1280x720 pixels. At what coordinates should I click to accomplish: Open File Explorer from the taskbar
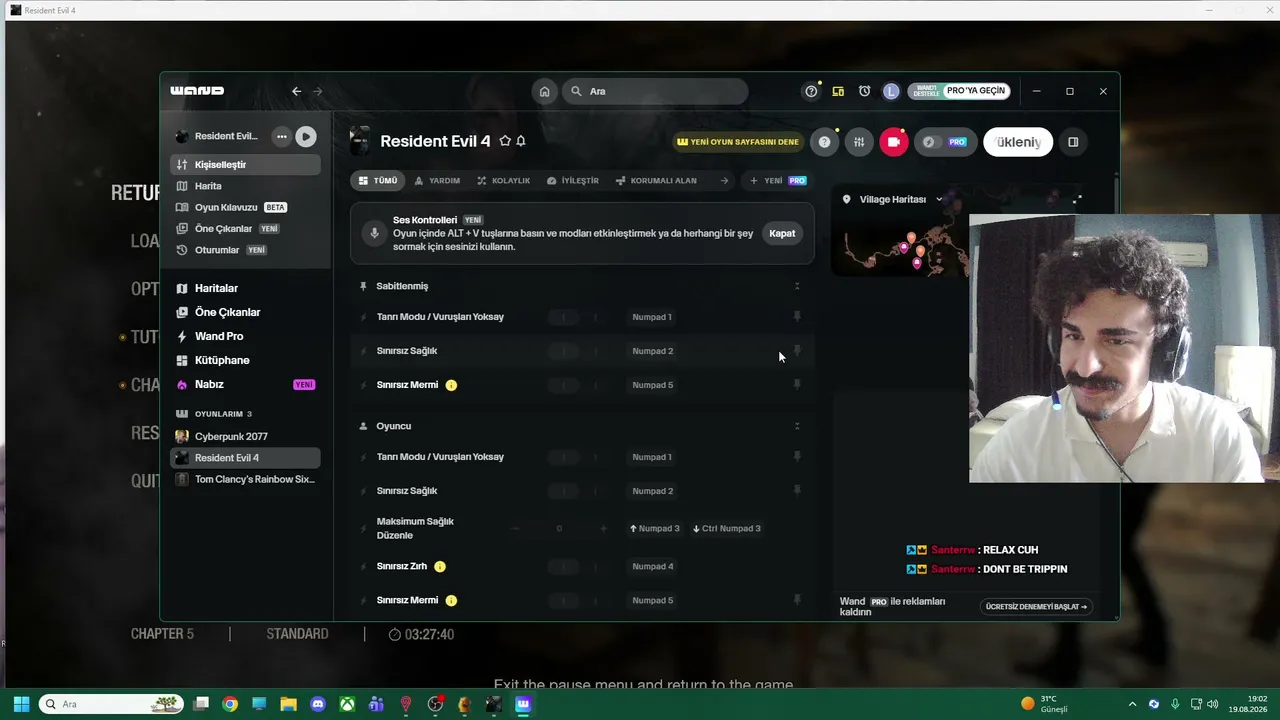click(289, 704)
